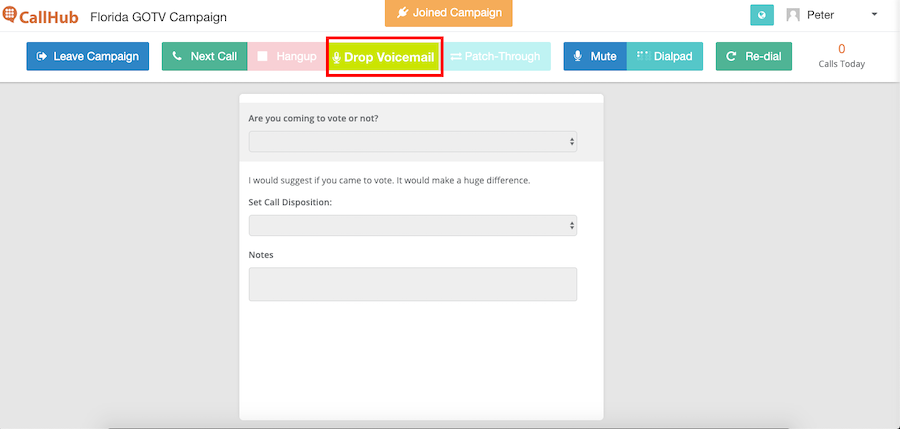Open the 'Are you coming to vote' dropdown
900x429 pixels.
(x=413, y=141)
